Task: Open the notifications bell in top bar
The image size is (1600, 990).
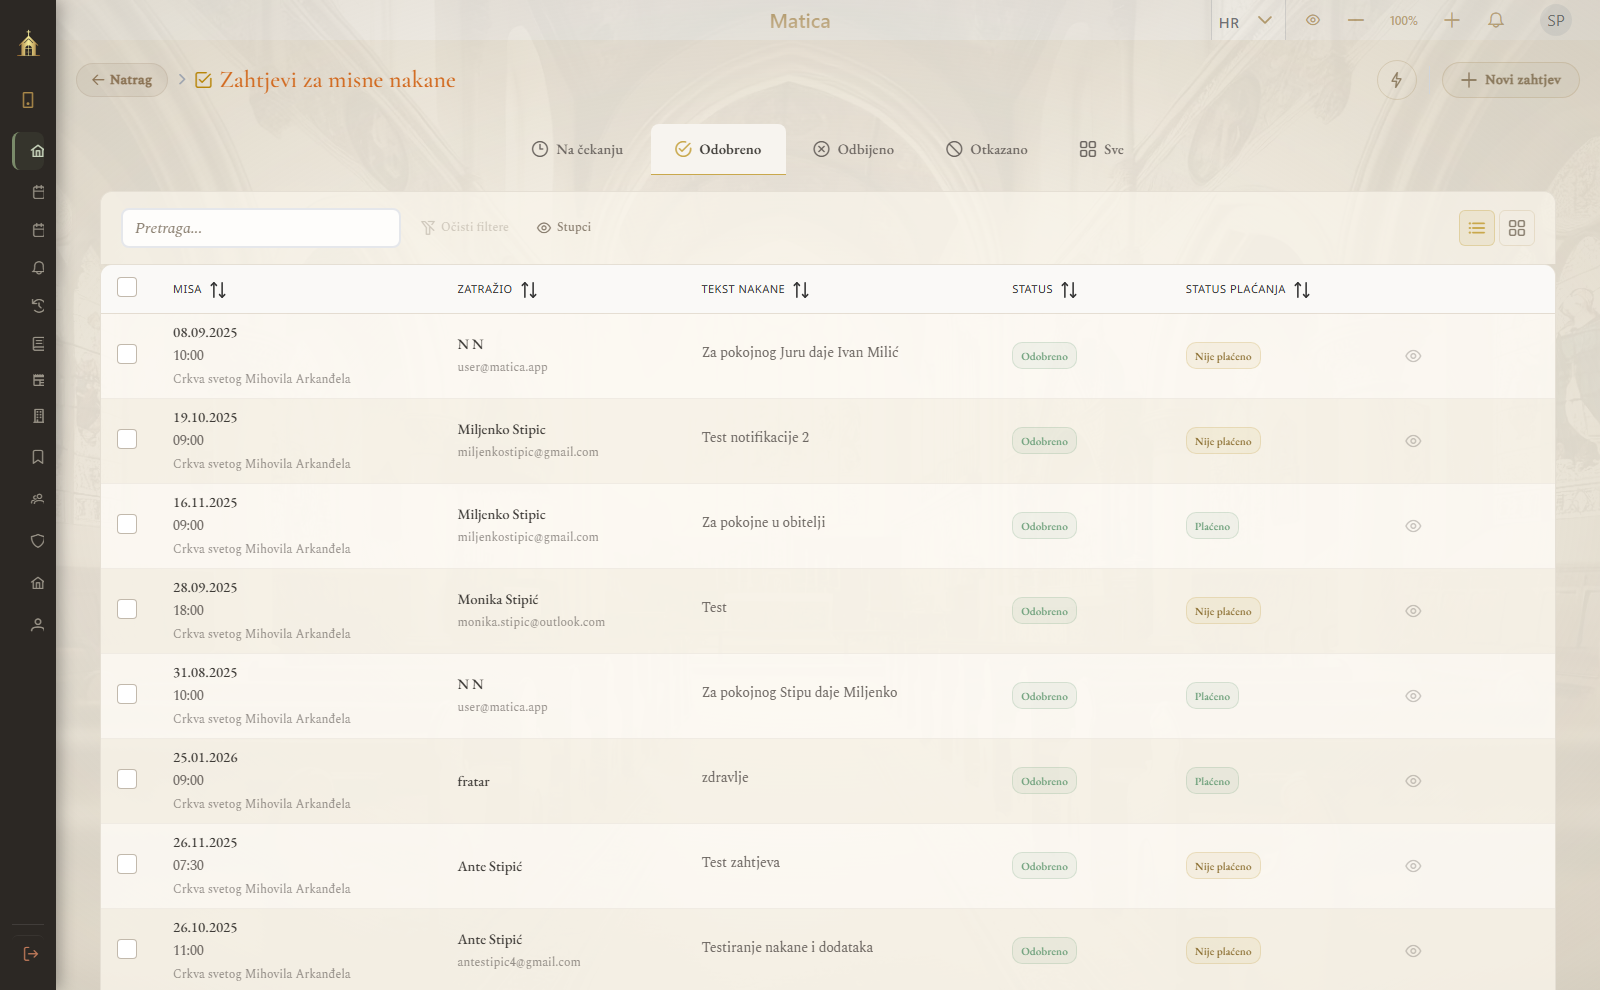Action: tap(1496, 21)
